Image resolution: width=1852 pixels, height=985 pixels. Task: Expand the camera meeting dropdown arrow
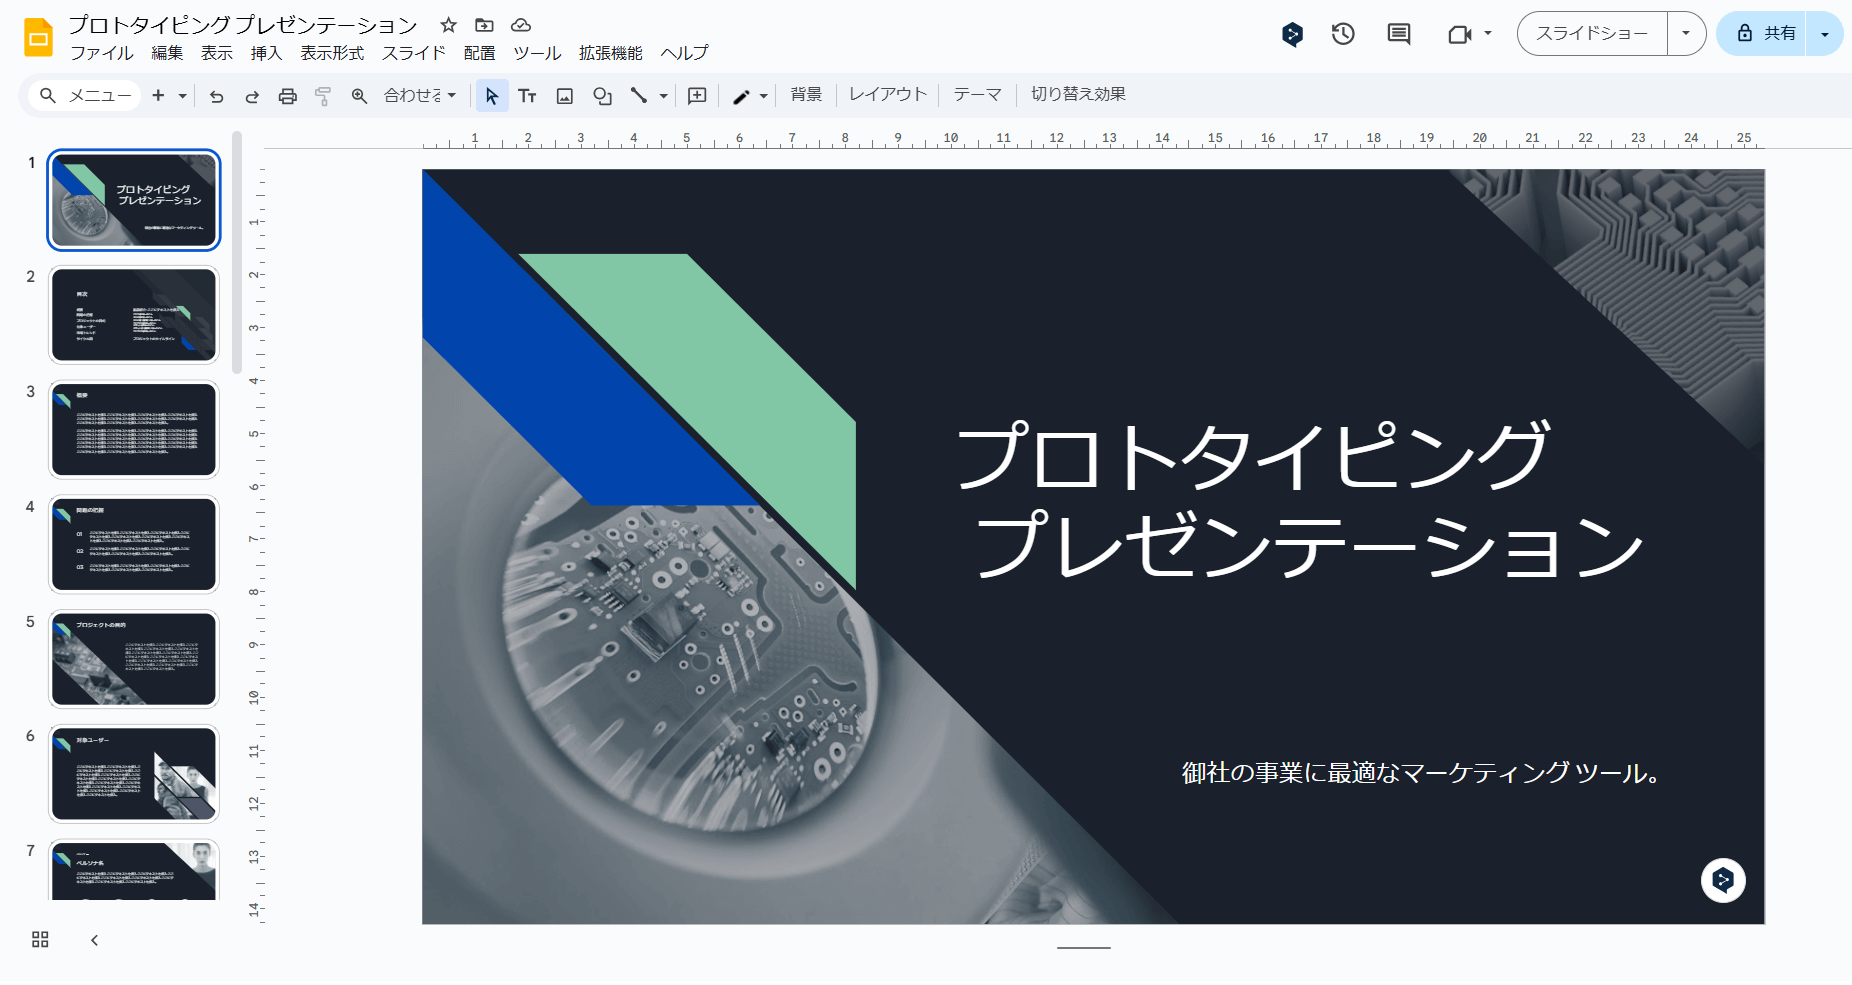1488,34
